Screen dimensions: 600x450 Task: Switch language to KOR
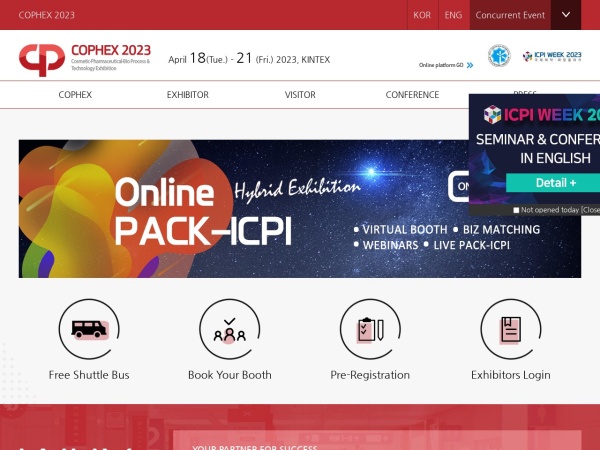click(422, 15)
